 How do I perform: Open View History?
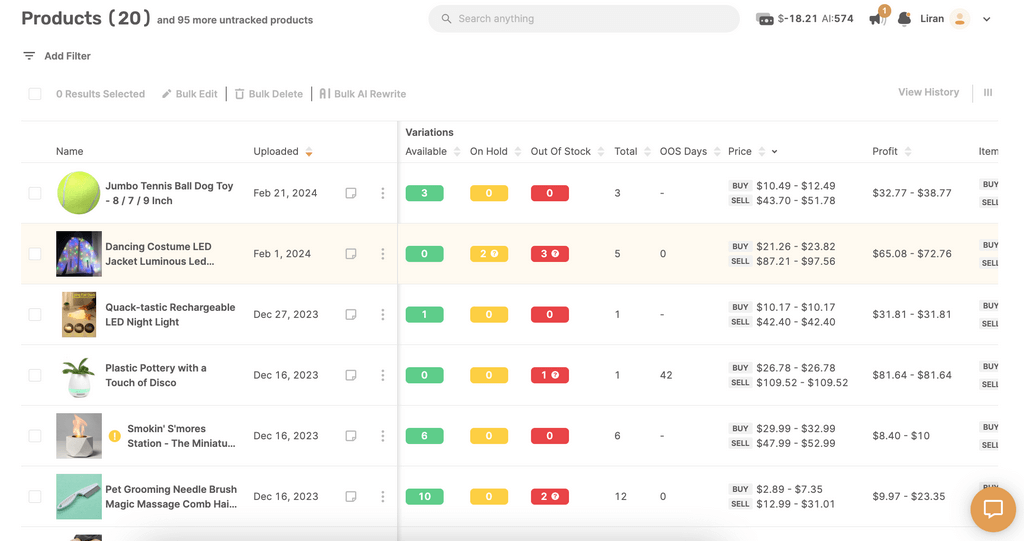tap(929, 92)
